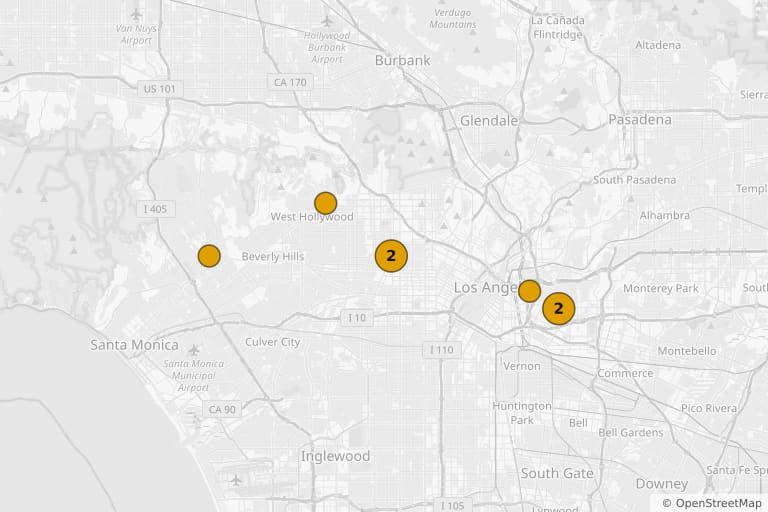Click the Commerce label
Screen dimensions: 768x512
click(x=625, y=373)
